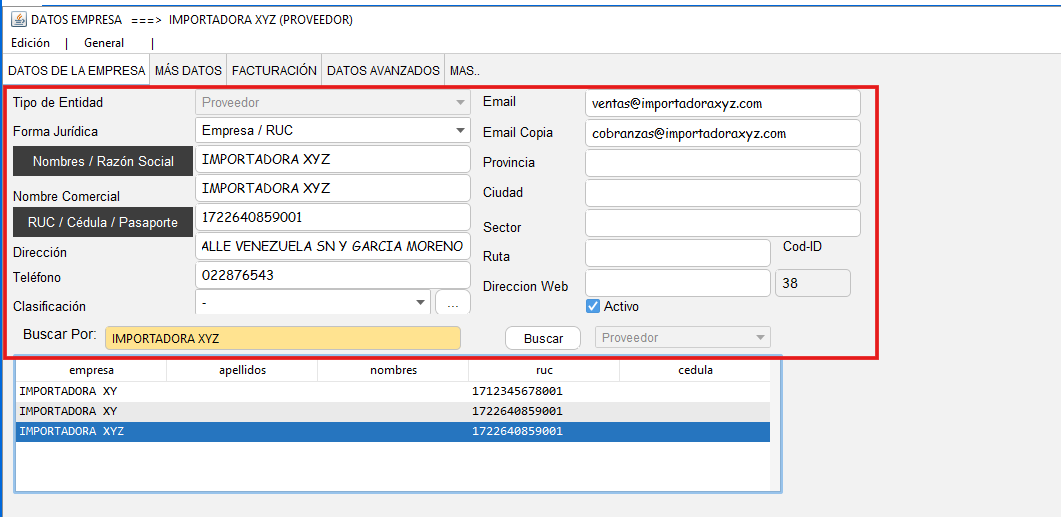1061x517 pixels.
Task: Click the Buscar button
Action: click(x=543, y=339)
